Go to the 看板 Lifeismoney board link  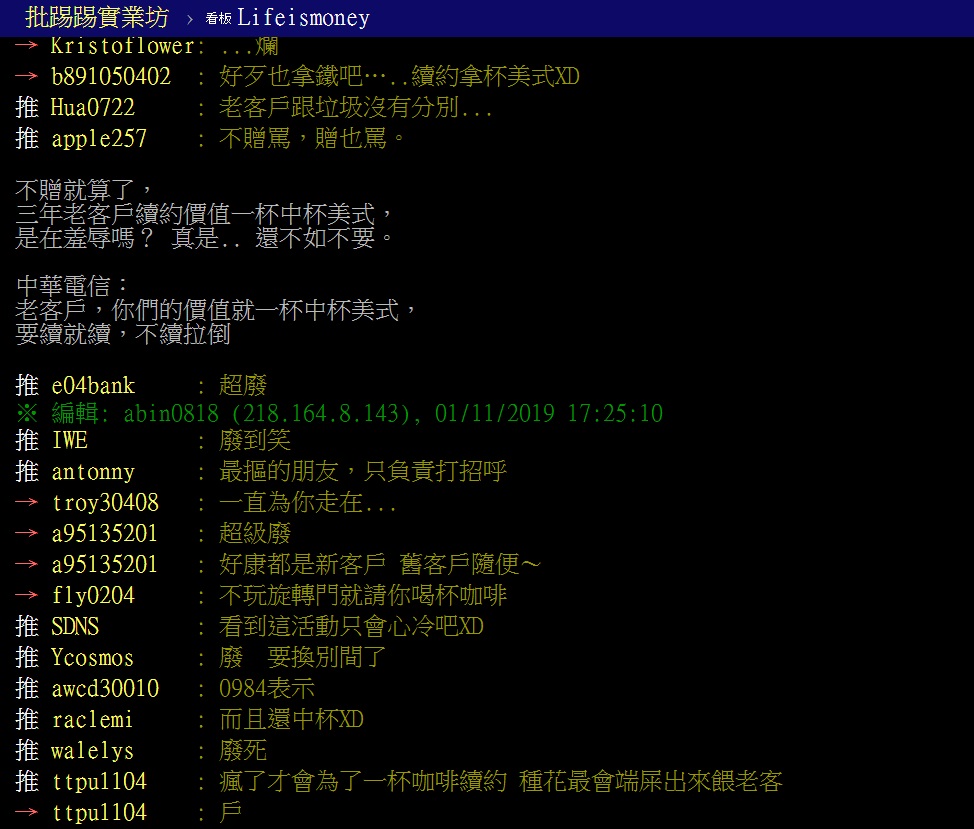pos(288,18)
